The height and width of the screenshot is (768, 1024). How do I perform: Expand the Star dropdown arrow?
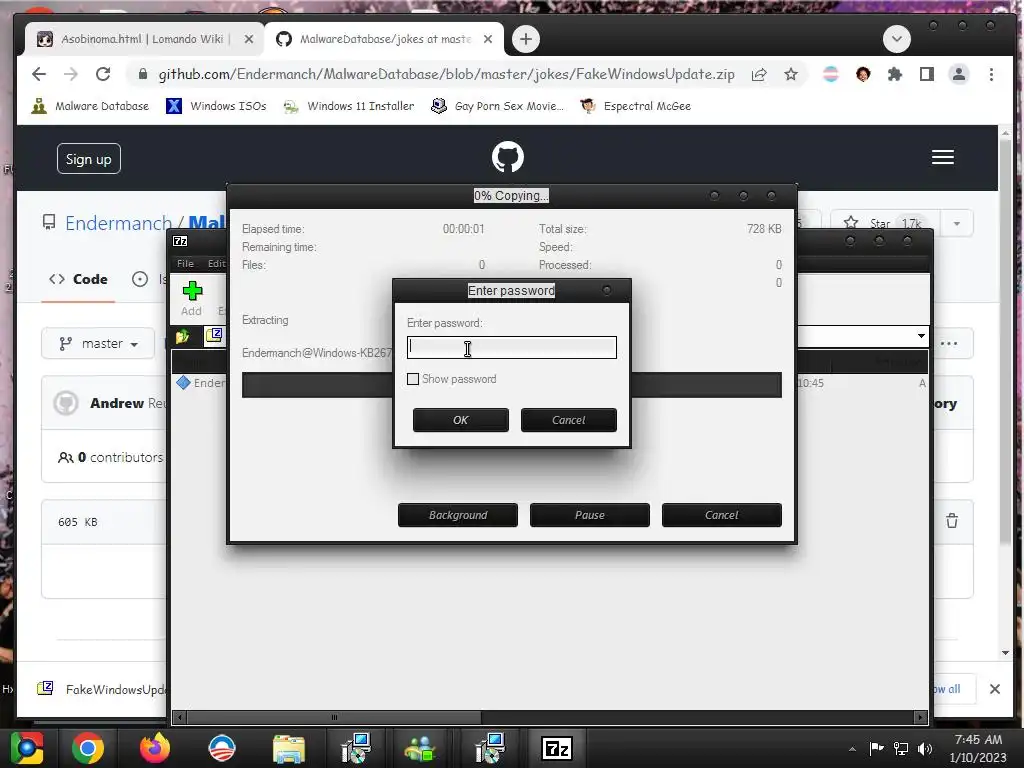(x=957, y=223)
